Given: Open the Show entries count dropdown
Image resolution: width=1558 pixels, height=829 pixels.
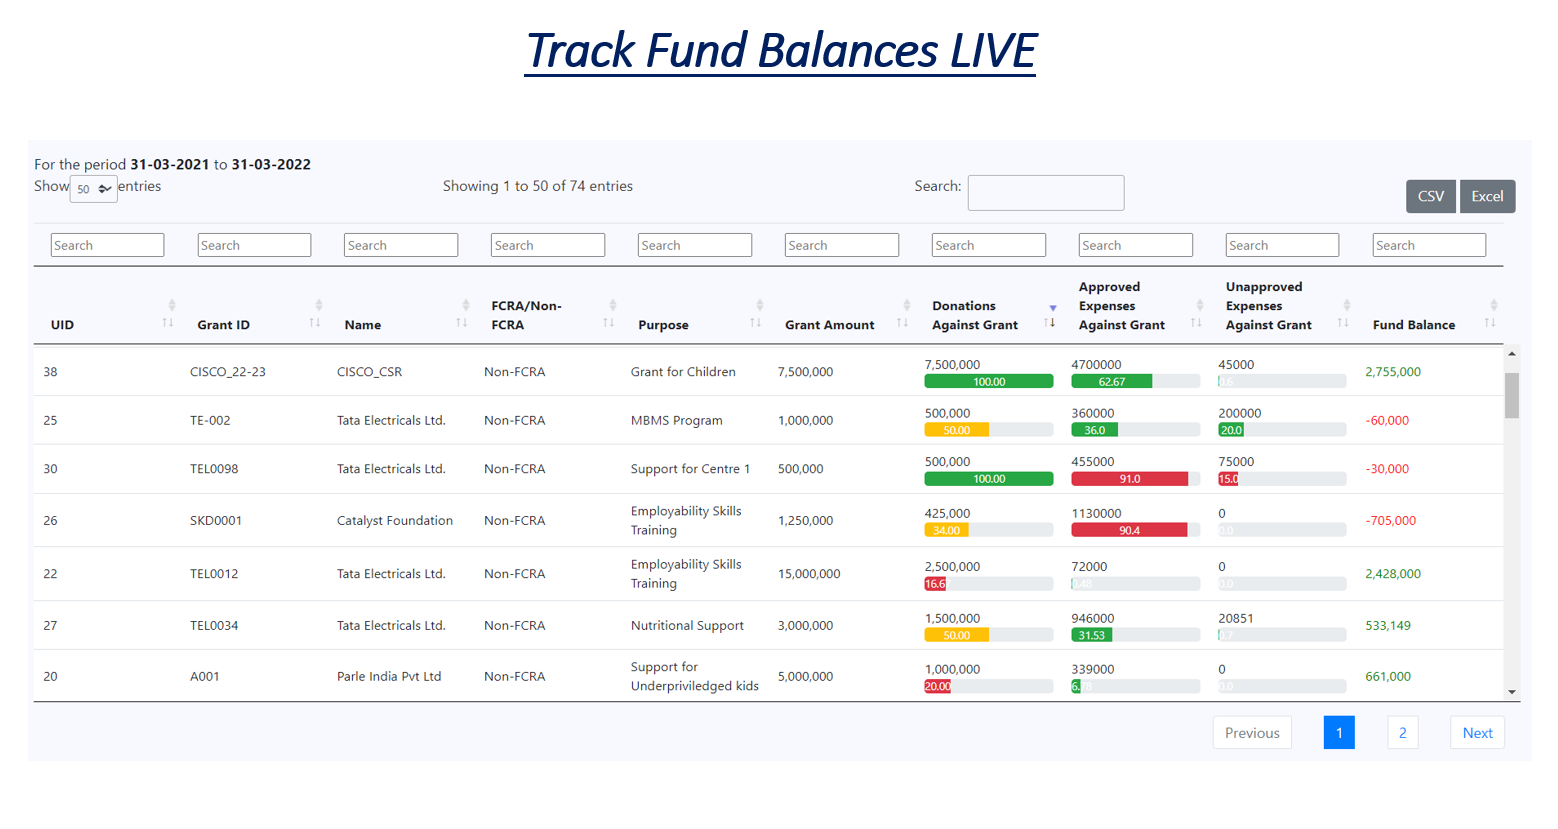Looking at the screenshot, I should tap(94, 189).
